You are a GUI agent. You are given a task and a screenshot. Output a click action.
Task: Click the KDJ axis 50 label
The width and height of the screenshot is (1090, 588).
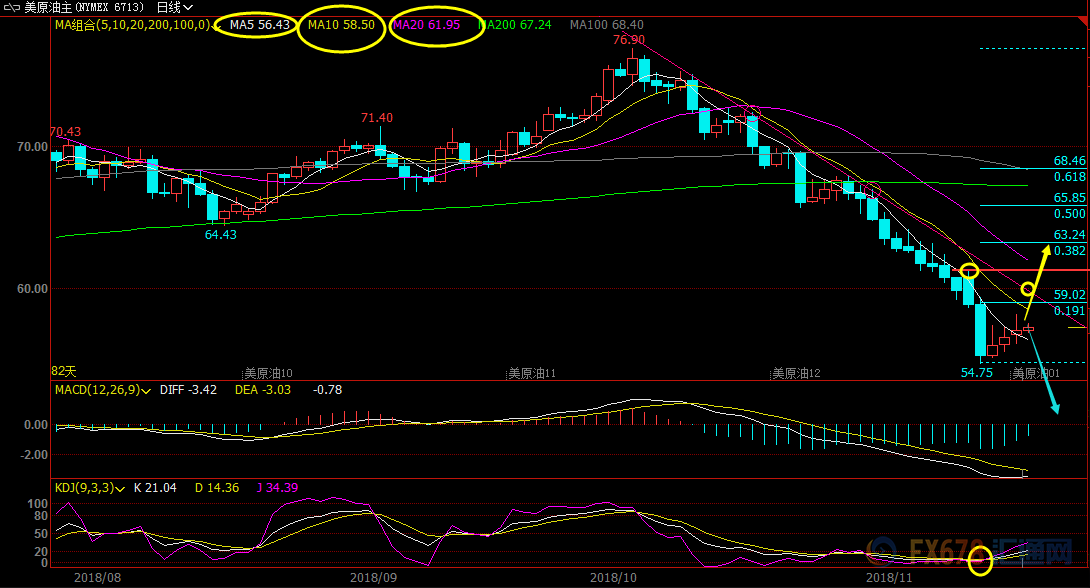pos(41,534)
